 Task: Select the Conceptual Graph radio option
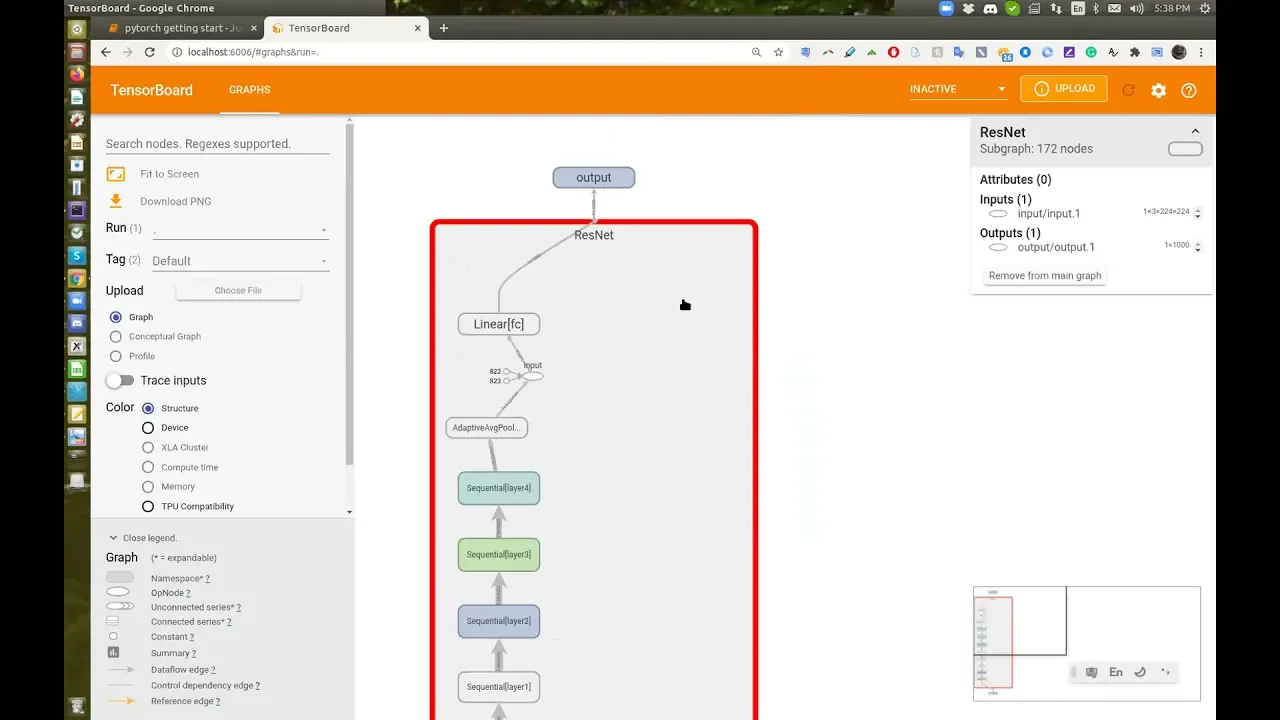pyautogui.click(x=116, y=337)
